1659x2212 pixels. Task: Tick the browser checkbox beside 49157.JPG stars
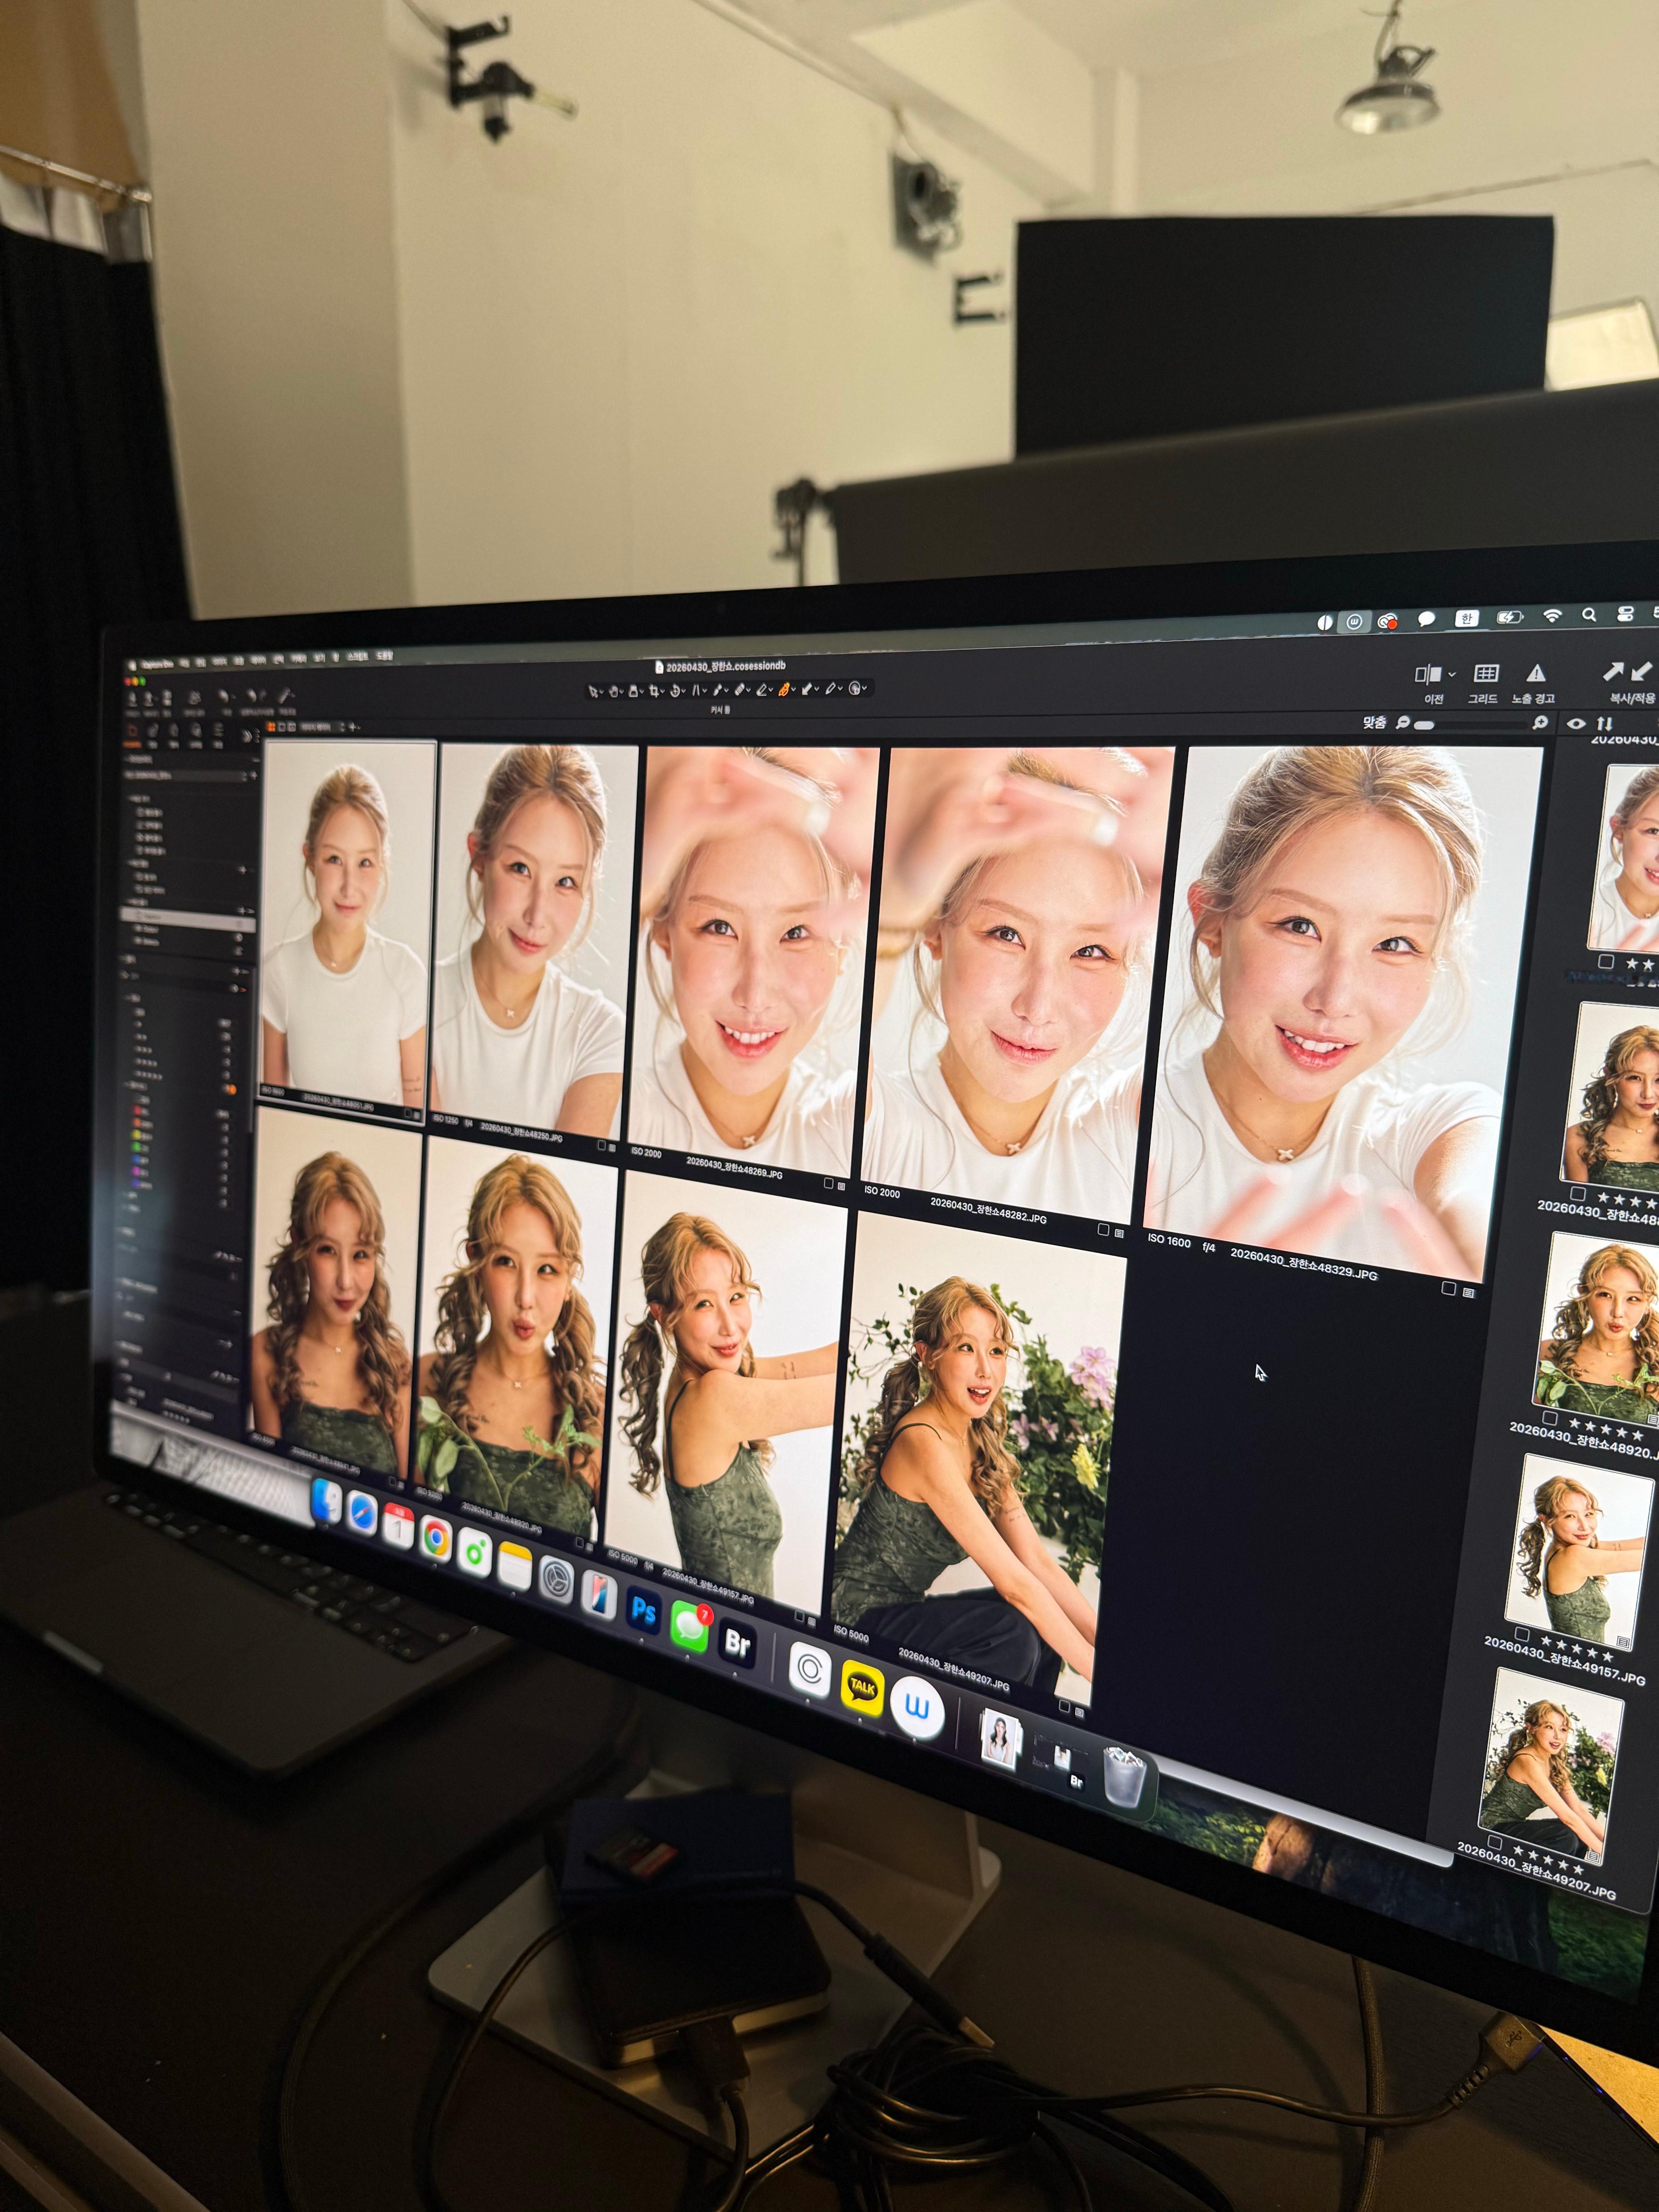(1521, 1634)
